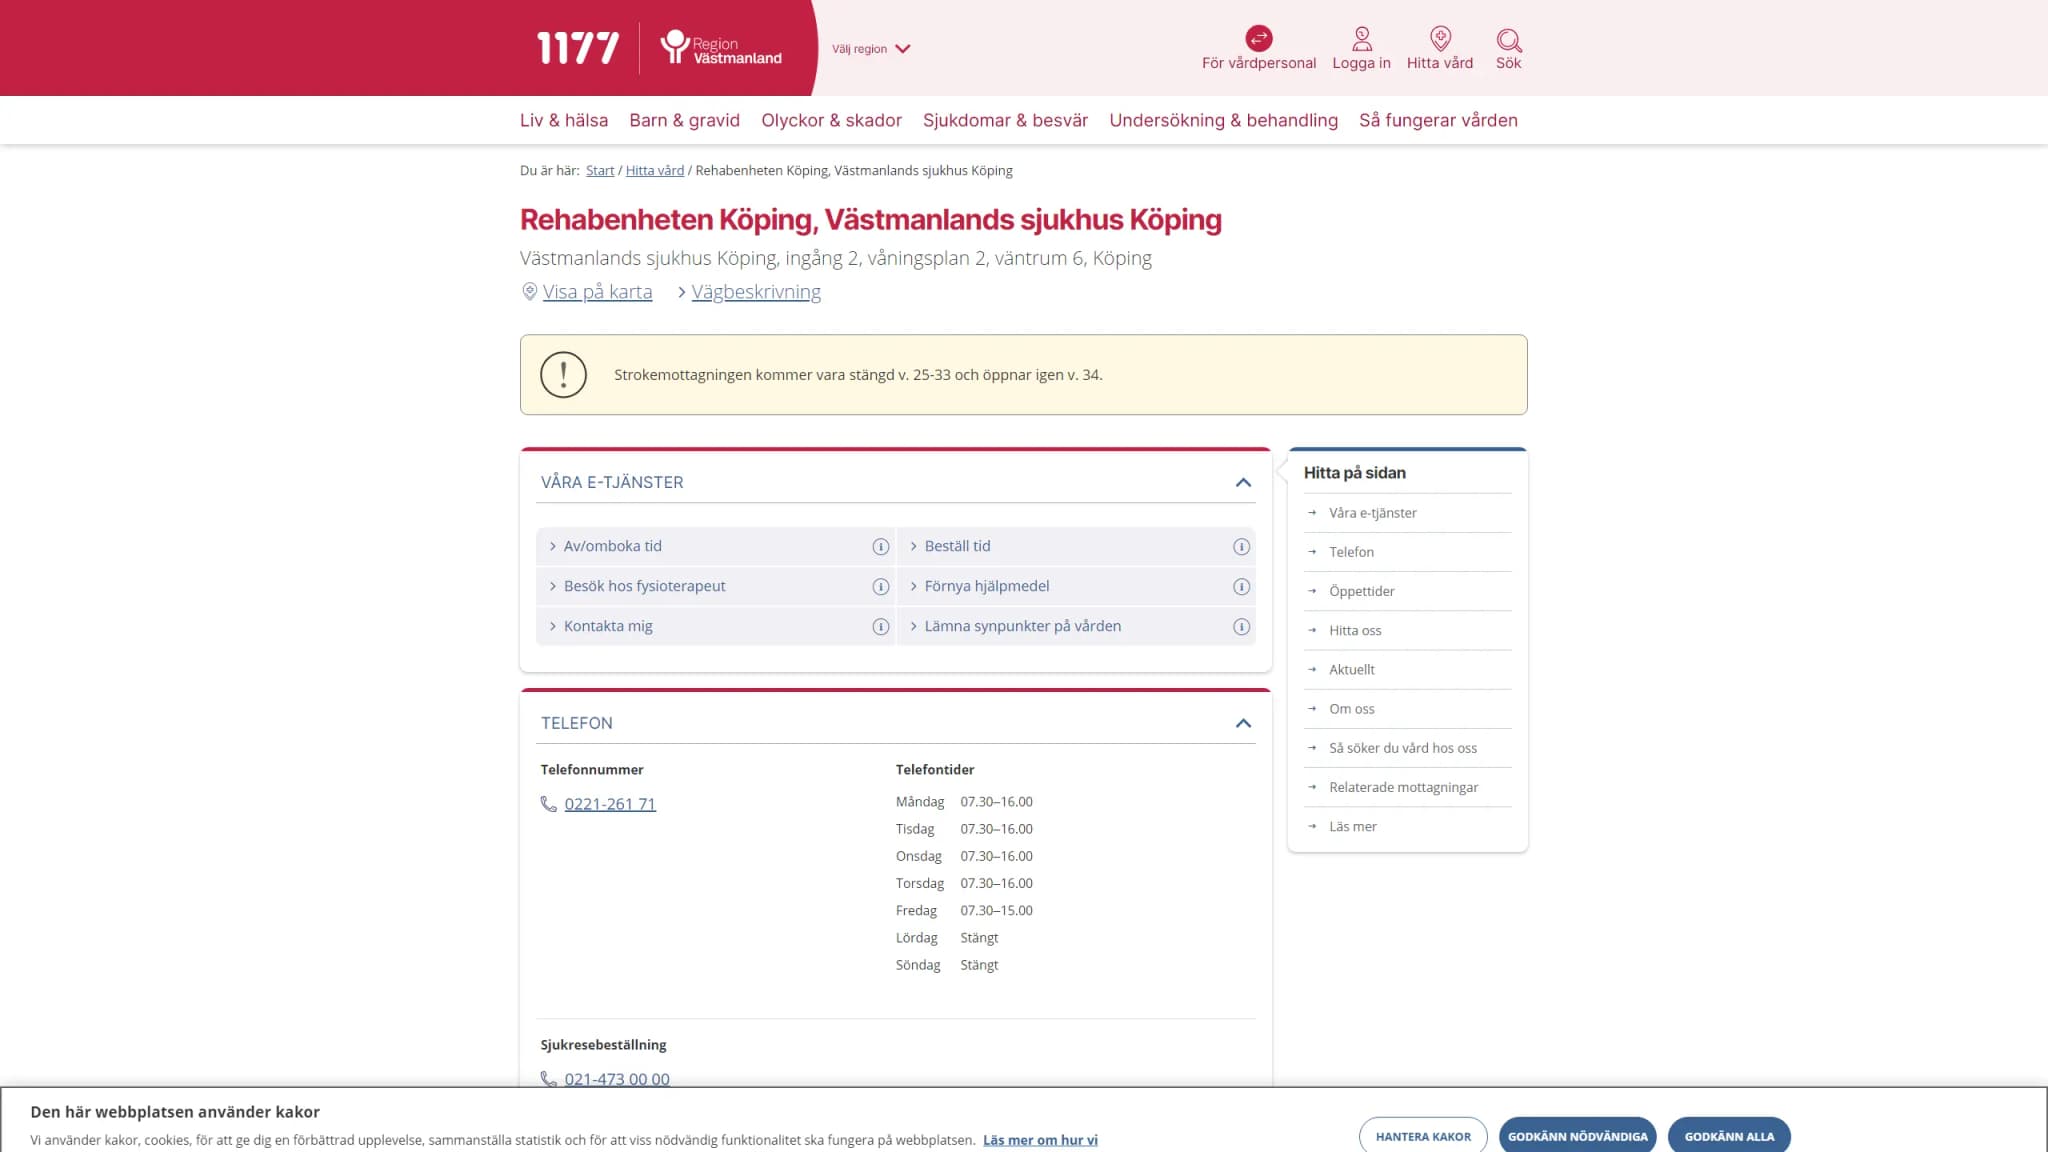Click the Hantera kakor button

click(x=1423, y=1136)
